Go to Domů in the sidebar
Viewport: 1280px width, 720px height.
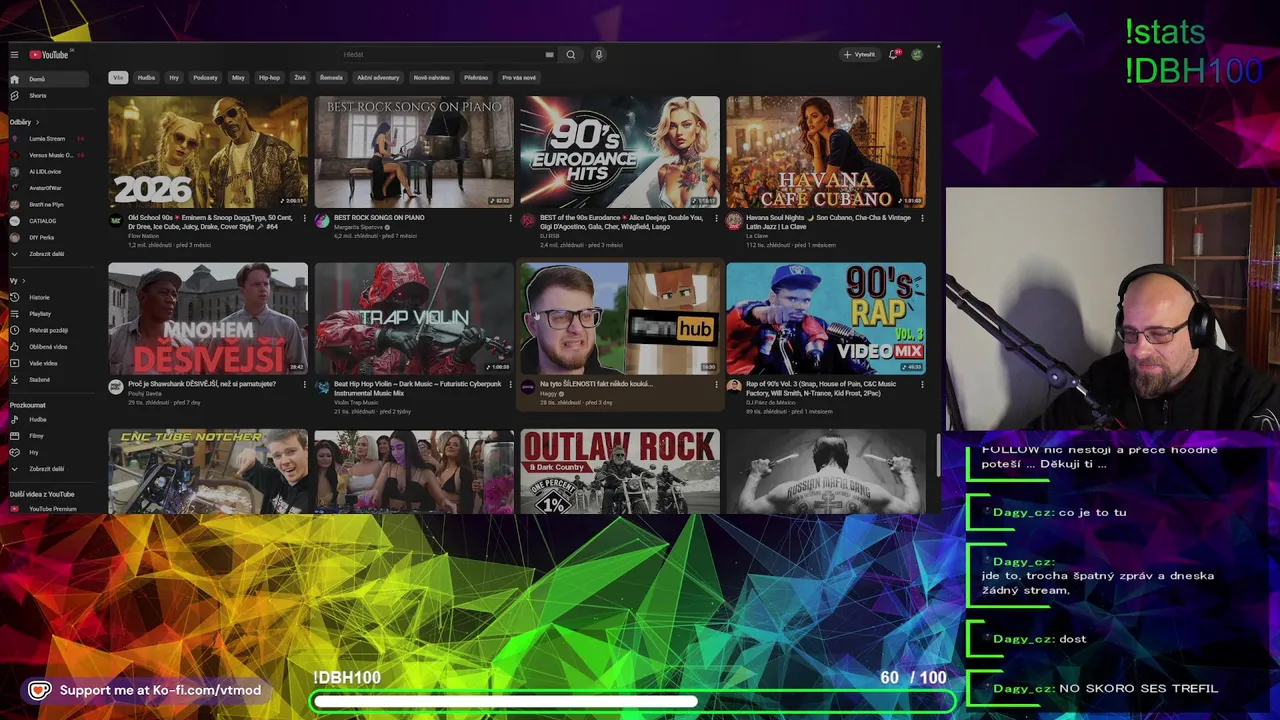pos(49,79)
